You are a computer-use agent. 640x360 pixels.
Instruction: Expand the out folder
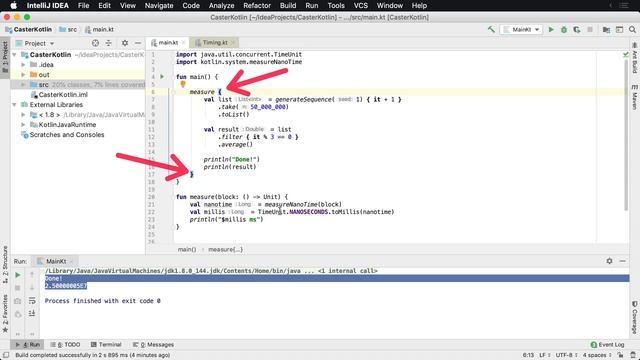pyautogui.click(x=23, y=75)
